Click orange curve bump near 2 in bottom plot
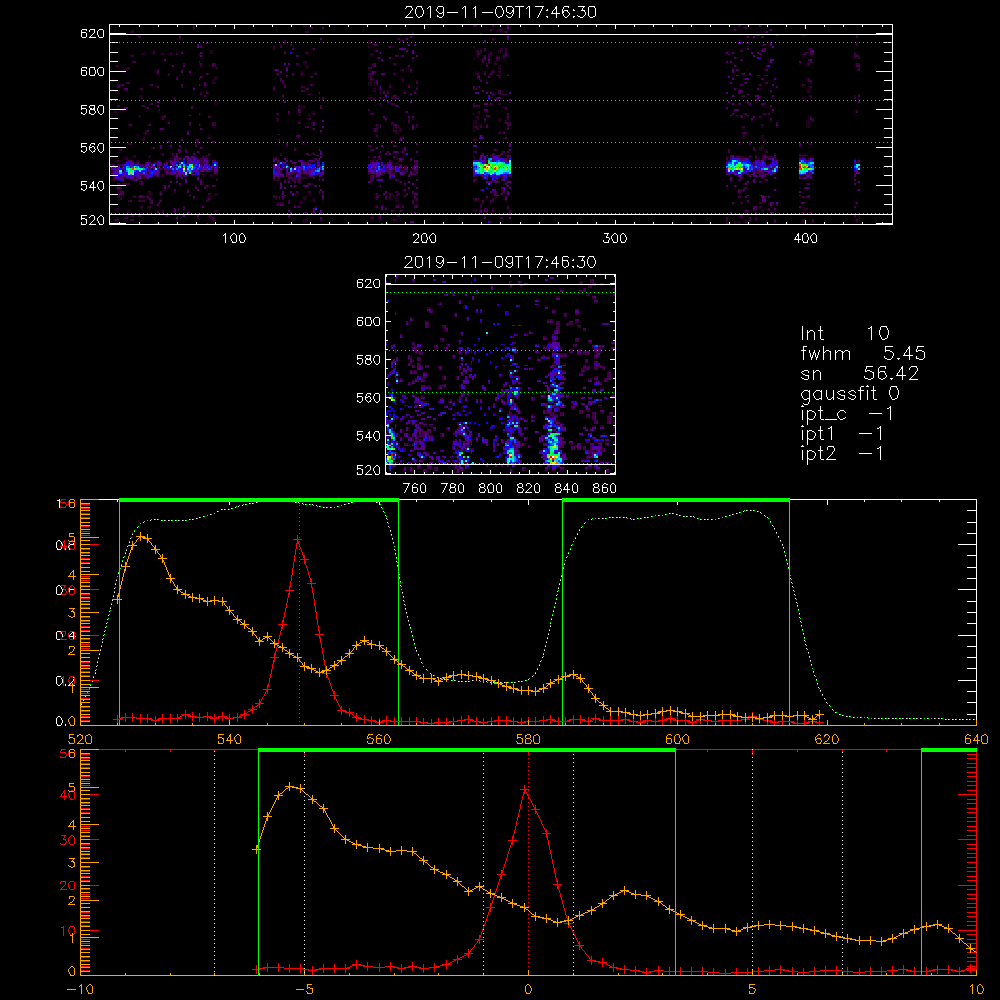Image resolution: width=1000 pixels, height=1000 pixels. pos(625,890)
